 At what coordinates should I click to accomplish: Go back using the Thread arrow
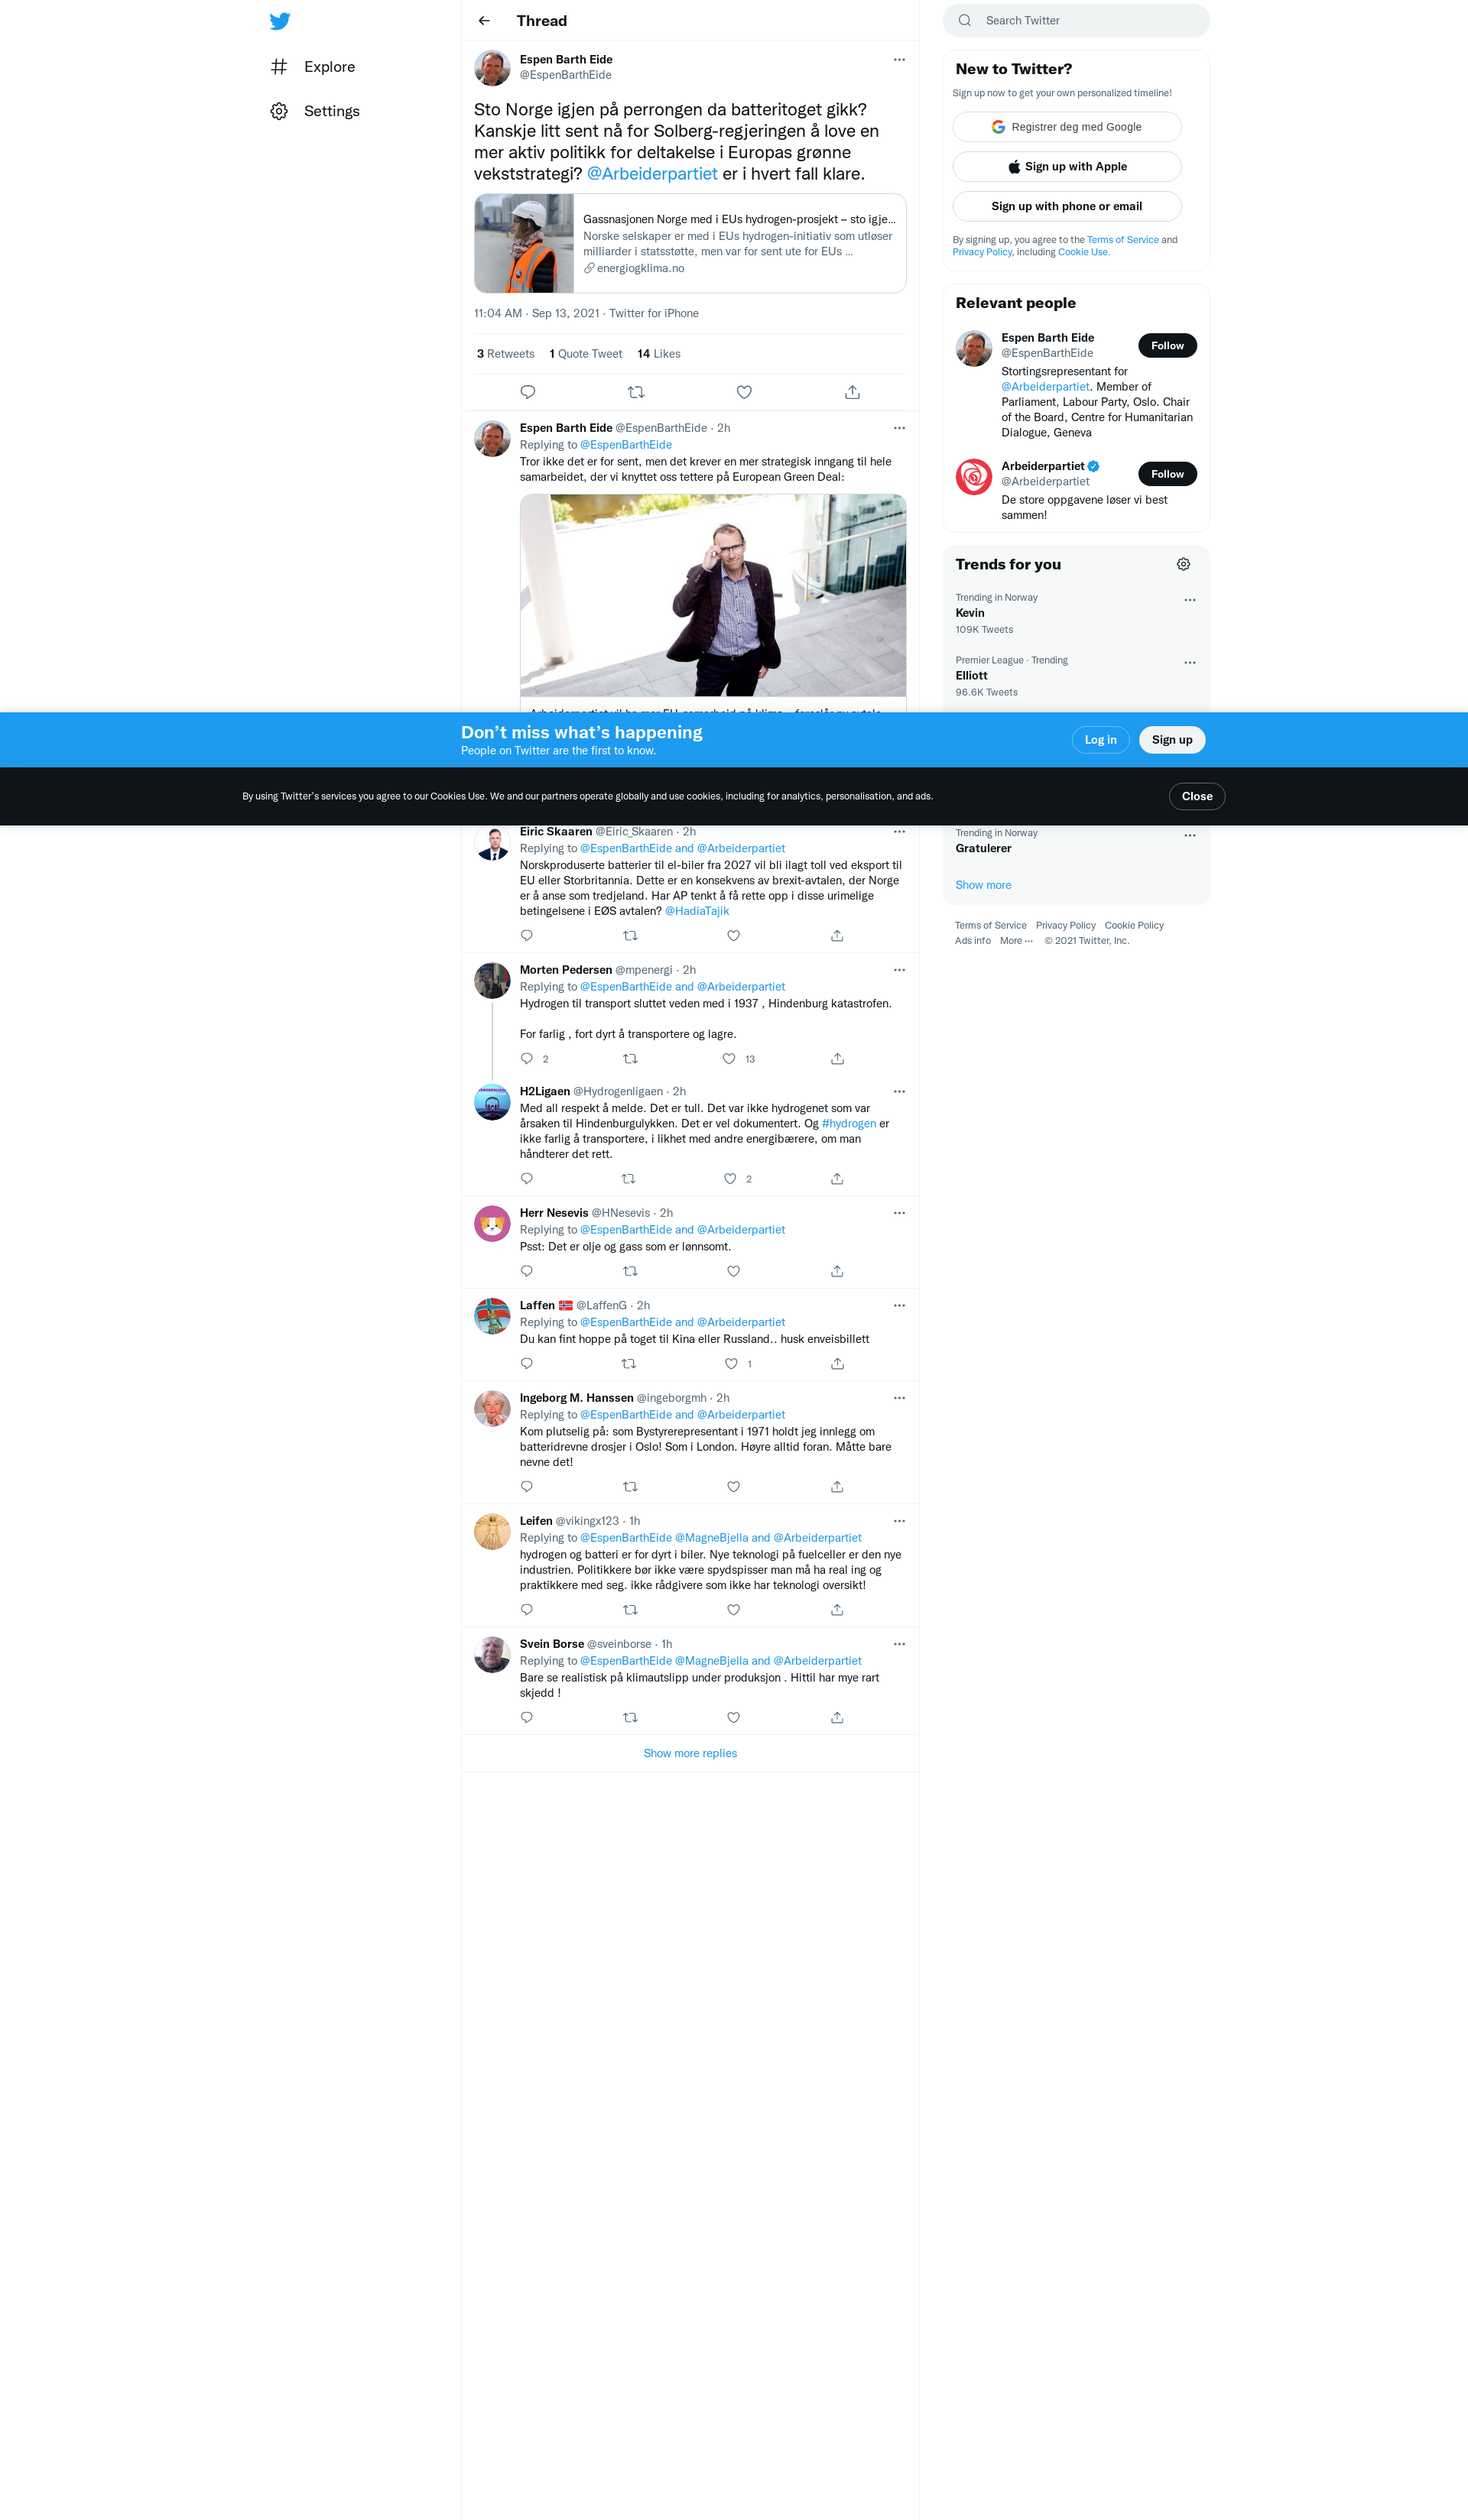tap(484, 21)
